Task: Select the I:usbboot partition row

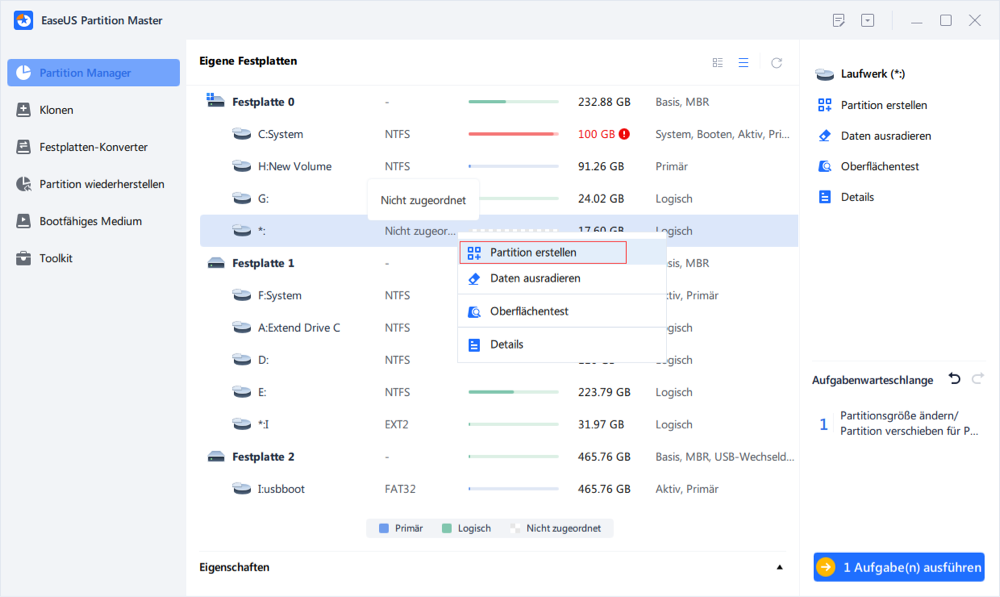Action: coord(499,489)
